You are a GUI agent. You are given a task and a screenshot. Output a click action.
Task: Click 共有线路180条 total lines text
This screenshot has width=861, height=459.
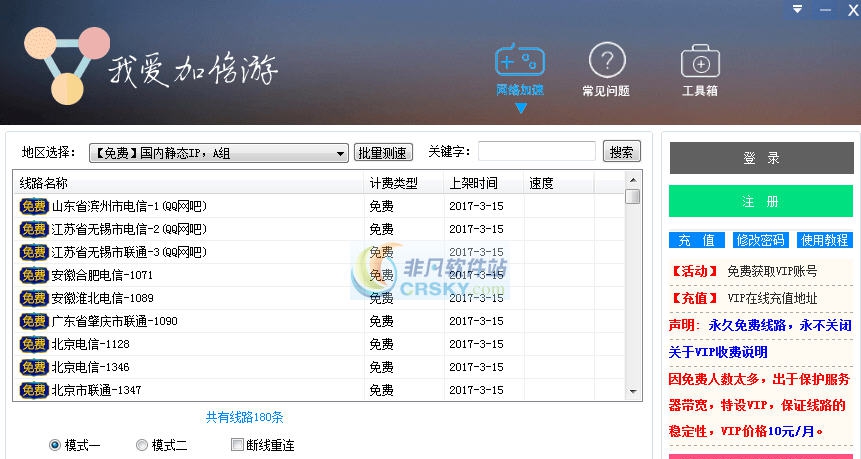(x=244, y=417)
